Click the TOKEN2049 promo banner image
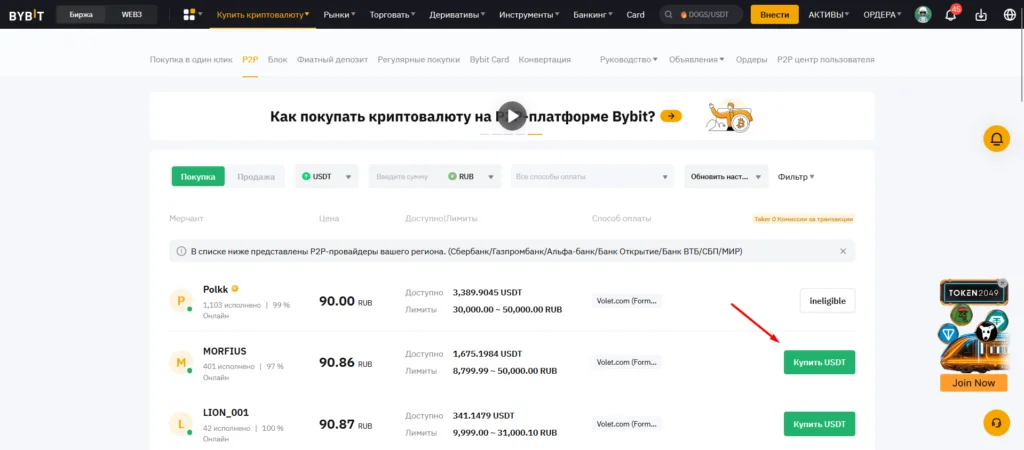This screenshot has height=450, width=1024. (x=973, y=326)
